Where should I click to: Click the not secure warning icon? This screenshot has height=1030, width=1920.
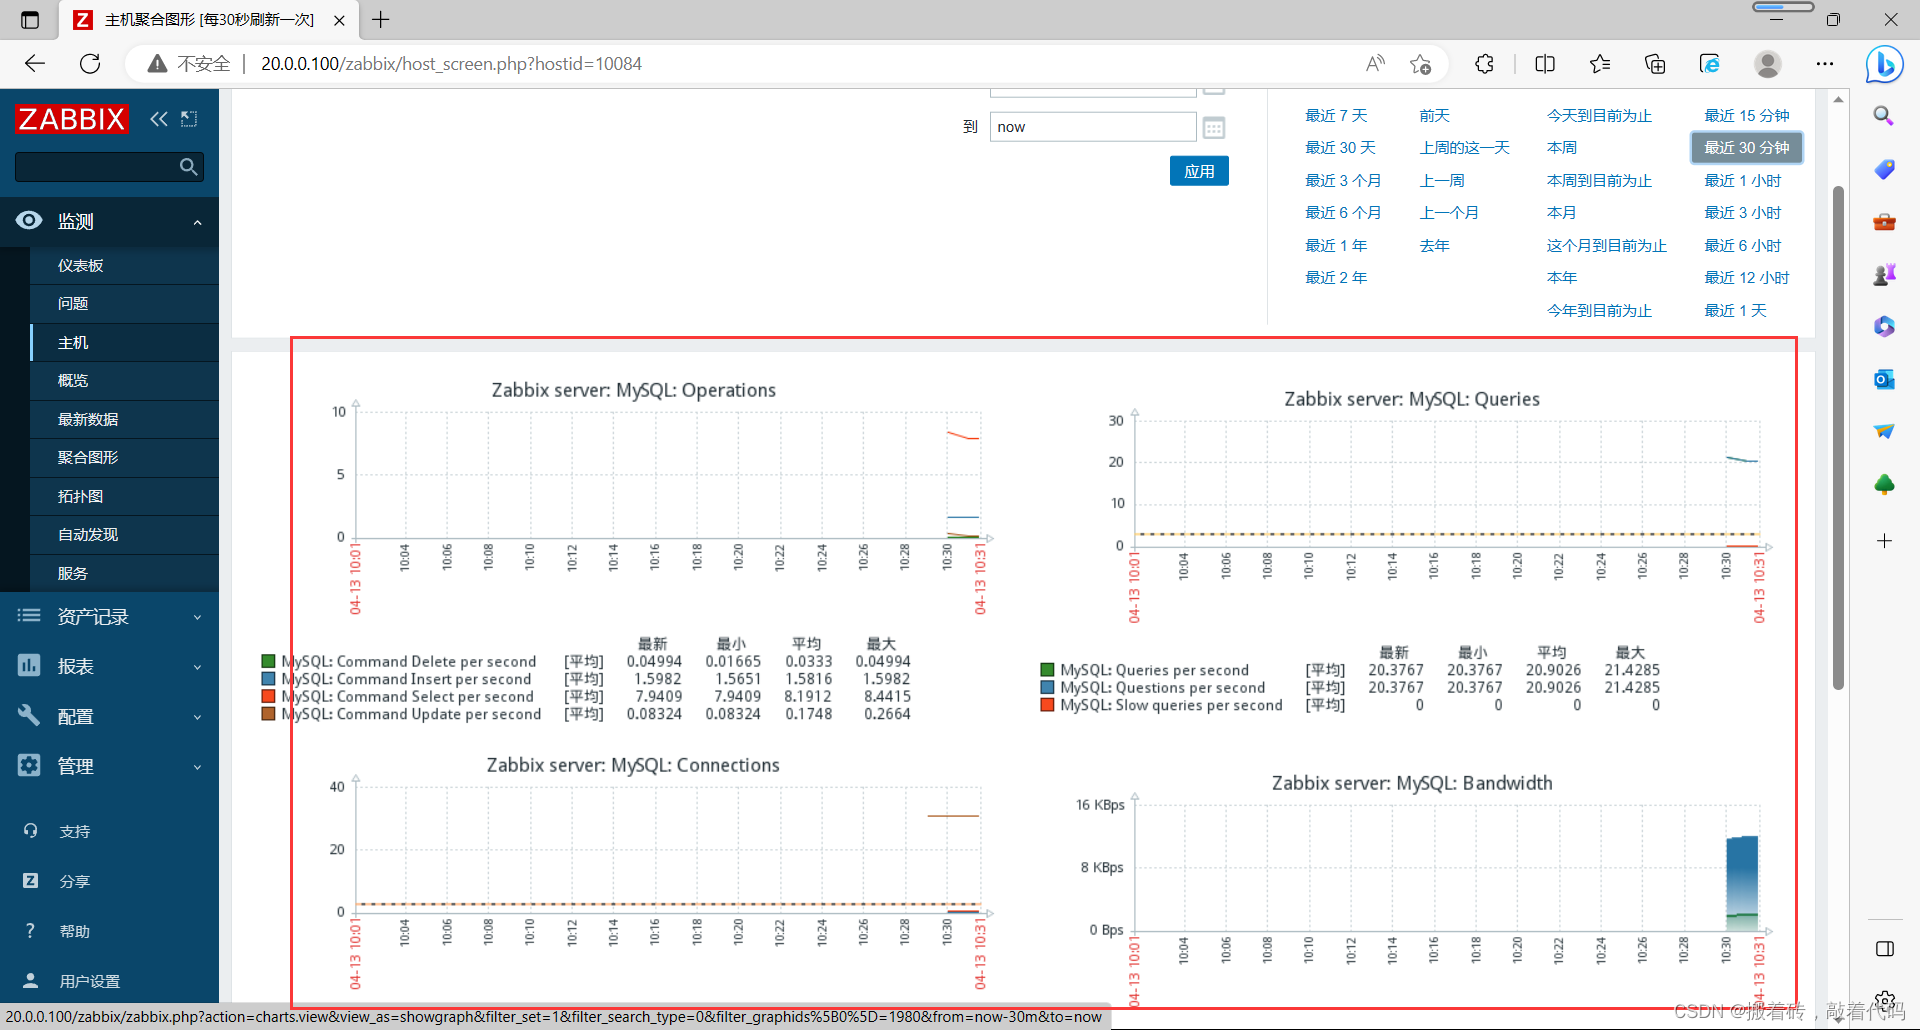click(157, 64)
